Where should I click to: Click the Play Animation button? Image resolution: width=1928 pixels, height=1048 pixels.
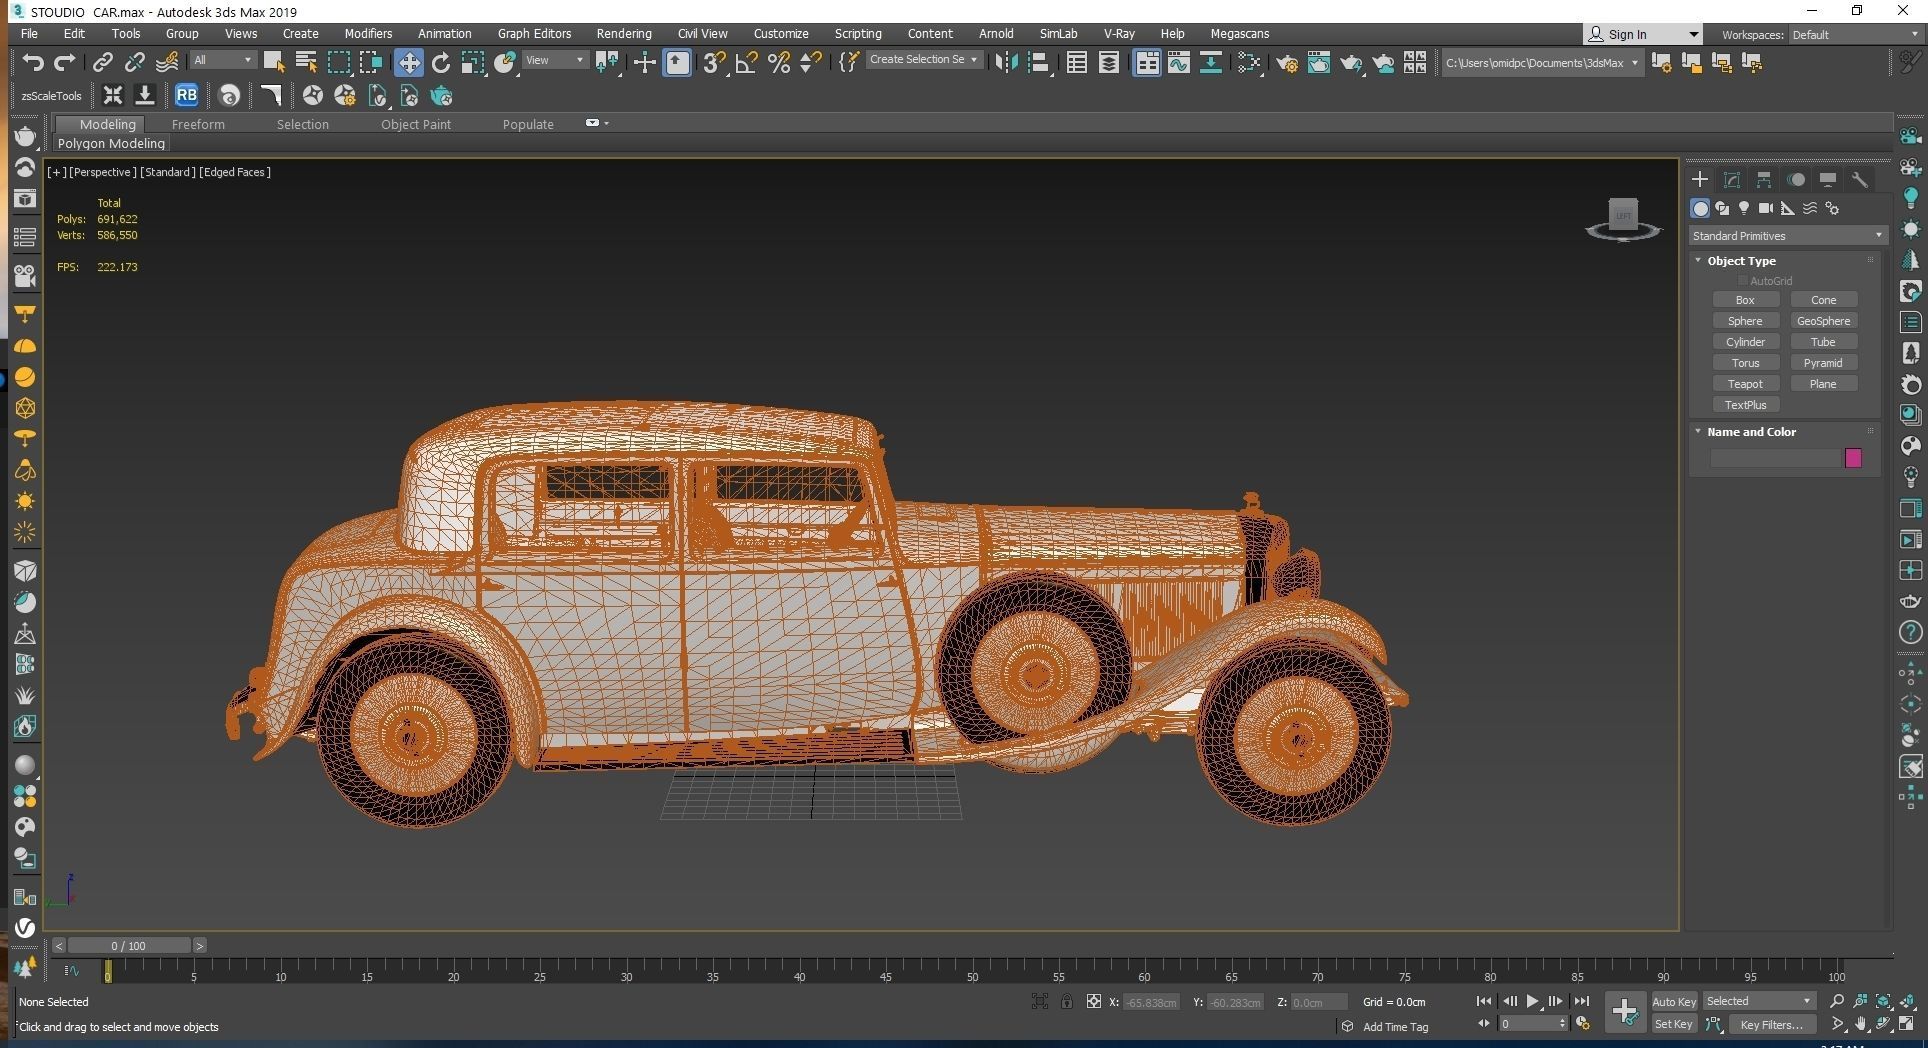click(x=1532, y=1001)
